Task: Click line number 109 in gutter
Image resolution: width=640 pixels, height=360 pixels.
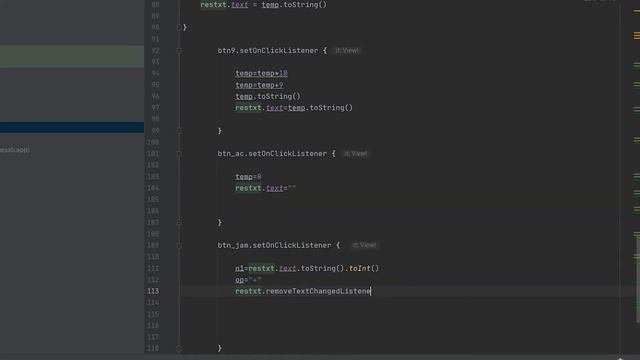Action: click(153, 245)
